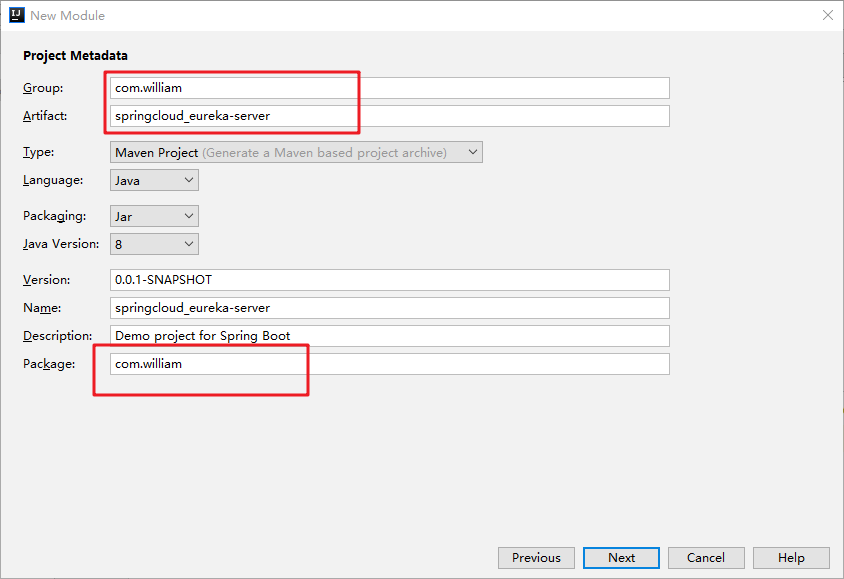Edit the Description field text
Viewport: 844px width, 579px height.
[x=390, y=336]
